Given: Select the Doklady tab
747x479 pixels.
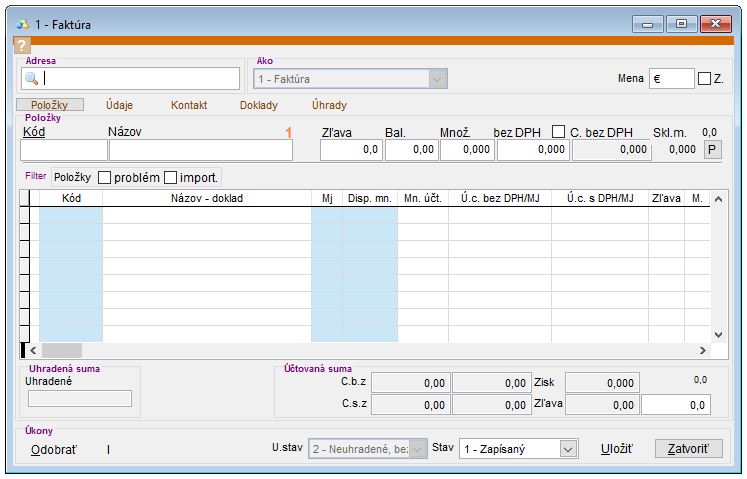Looking at the screenshot, I should tap(258, 105).
